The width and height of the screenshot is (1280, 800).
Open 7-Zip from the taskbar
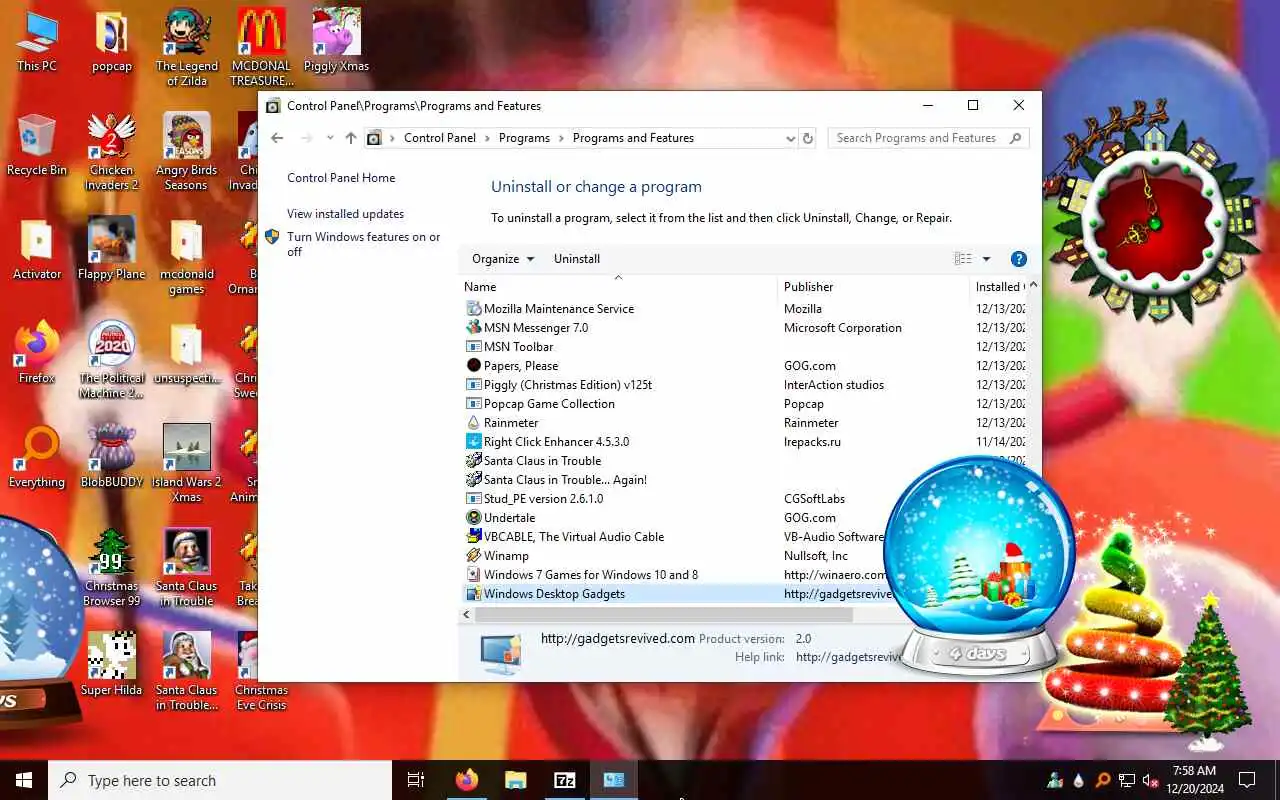[564, 780]
